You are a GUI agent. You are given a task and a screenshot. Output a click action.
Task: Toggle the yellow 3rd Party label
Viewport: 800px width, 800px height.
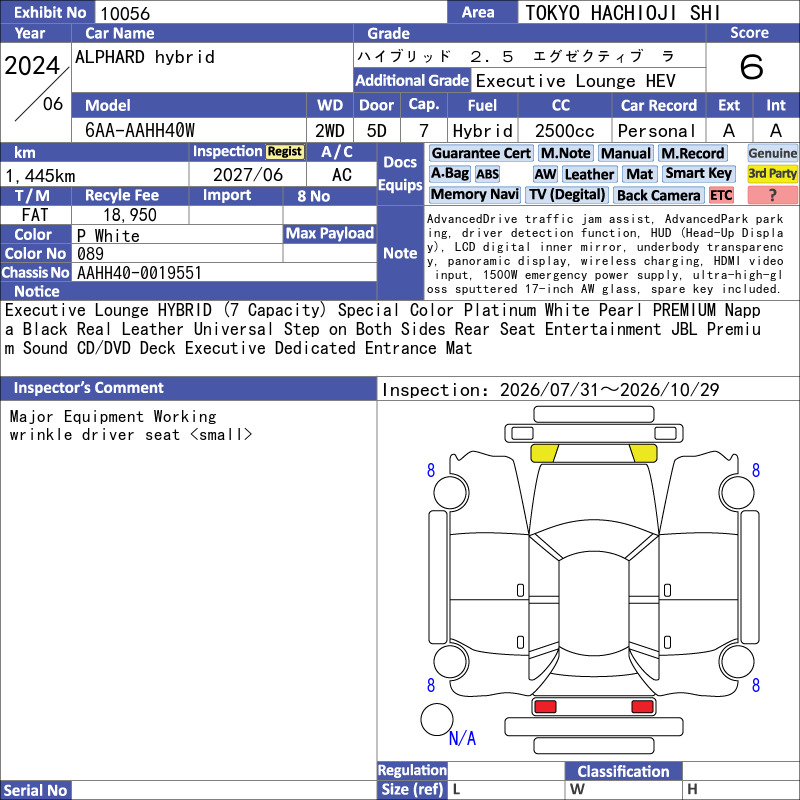[x=772, y=173]
